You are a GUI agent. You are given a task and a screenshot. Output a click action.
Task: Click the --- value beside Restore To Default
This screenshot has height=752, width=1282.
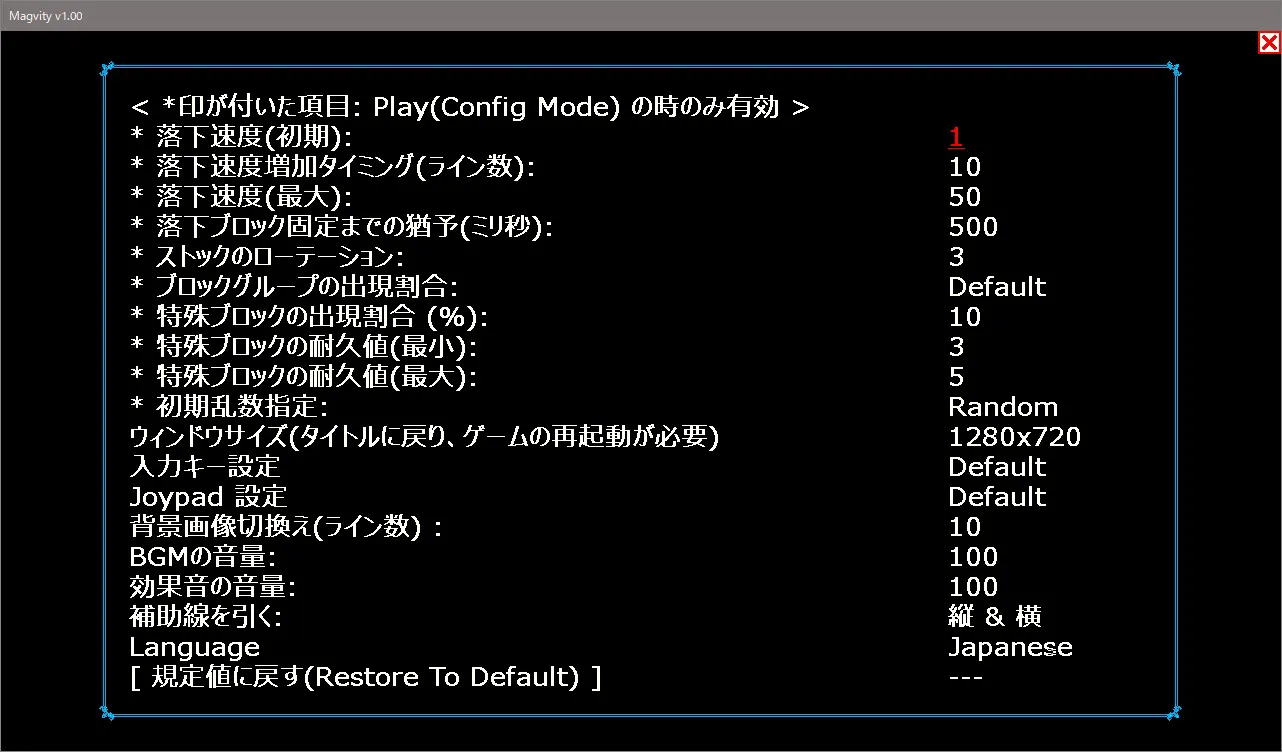coord(965,677)
